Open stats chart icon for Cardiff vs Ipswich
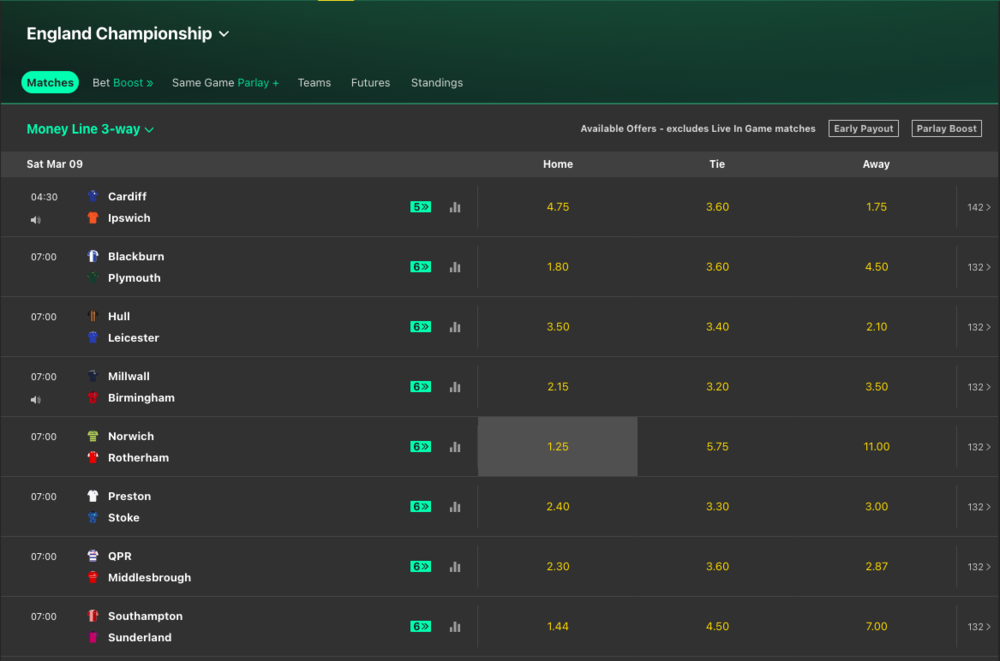The height and width of the screenshot is (661, 1000). 455,207
